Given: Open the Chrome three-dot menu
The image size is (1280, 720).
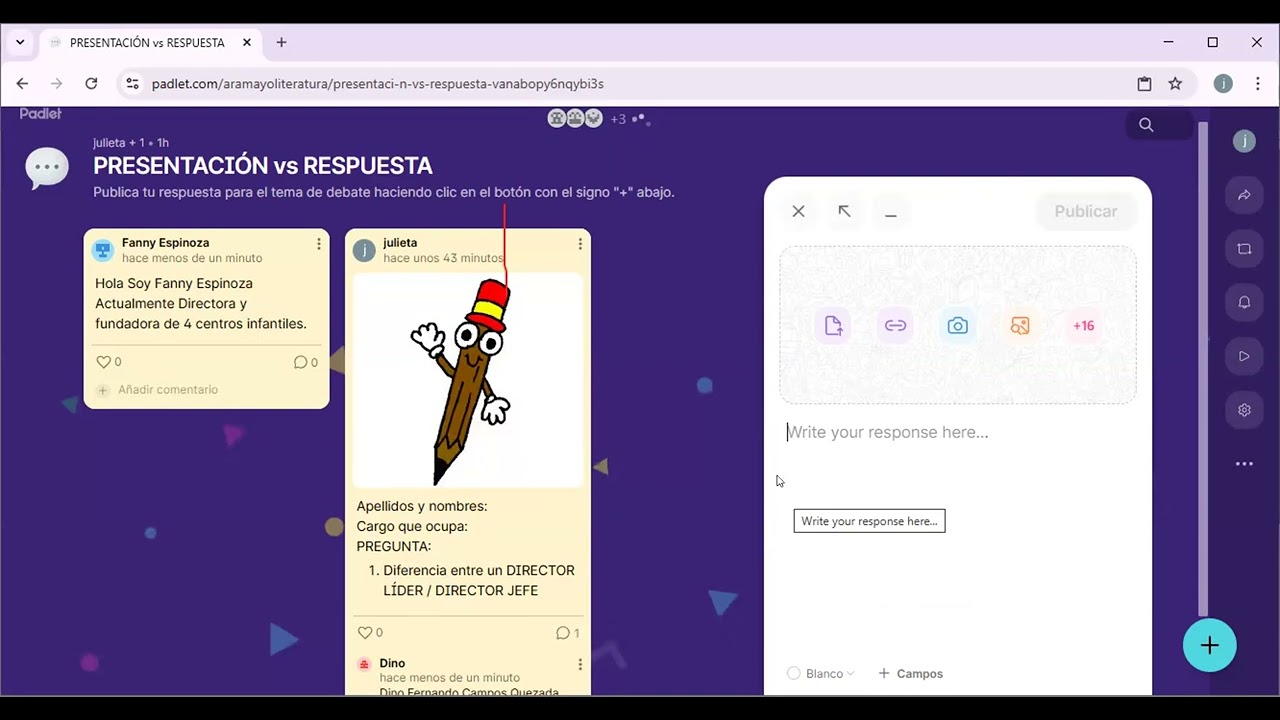Looking at the screenshot, I should (x=1257, y=84).
